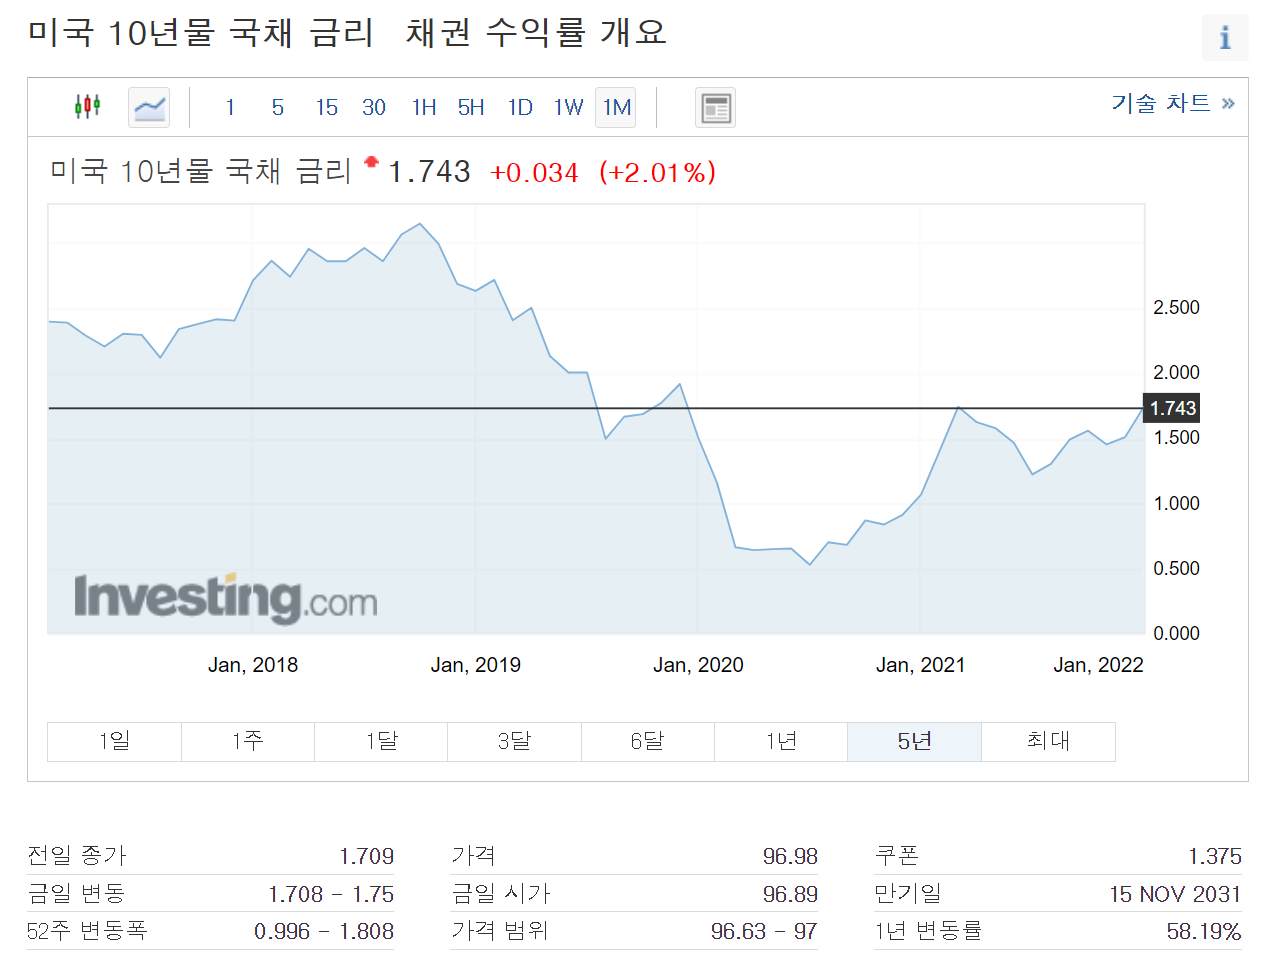Click the Jan, 2020 axis label
This screenshot has width=1269, height=956.
pyautogui.click(x=698, y=665)
